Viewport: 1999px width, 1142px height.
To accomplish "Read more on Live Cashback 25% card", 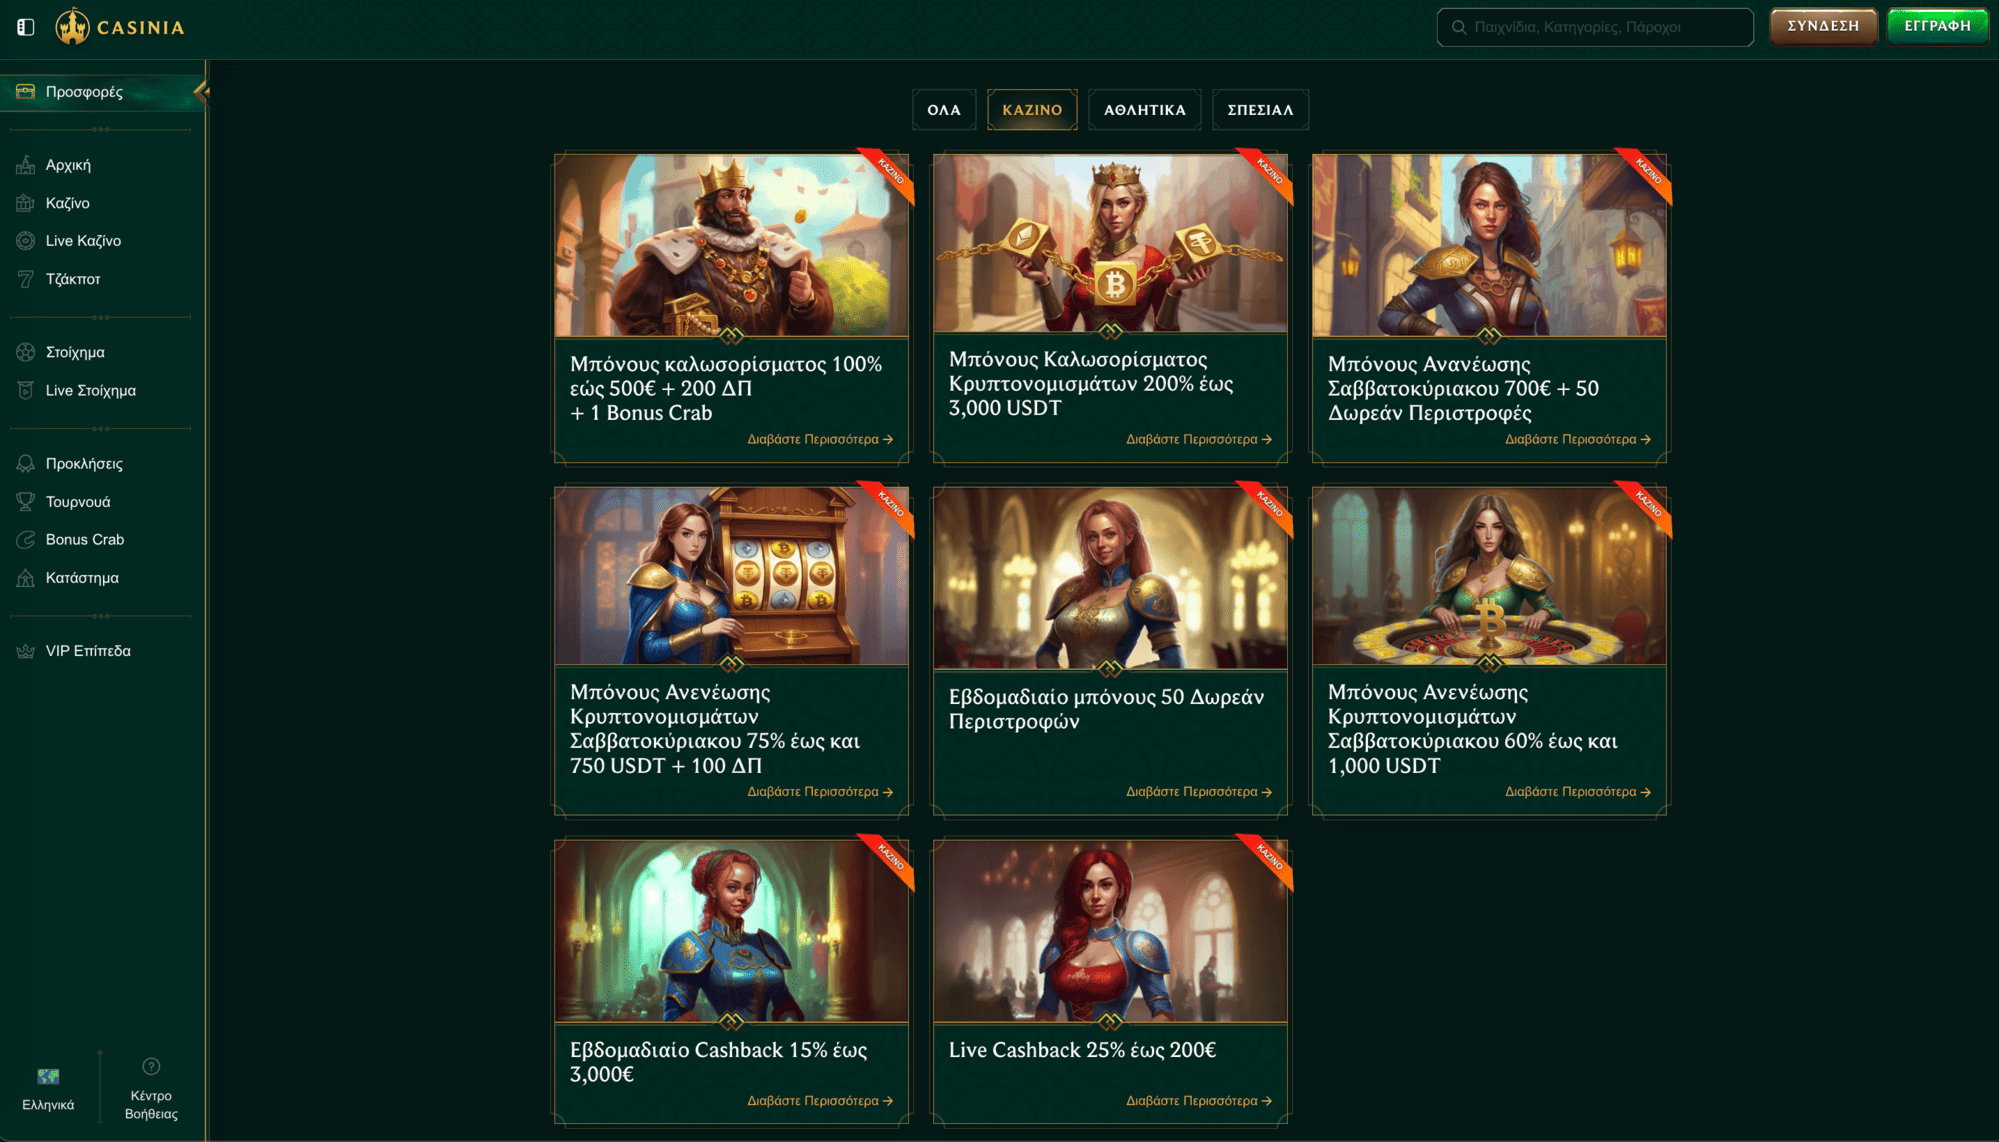I will pyautogui.click(x=1199, y=1100).
